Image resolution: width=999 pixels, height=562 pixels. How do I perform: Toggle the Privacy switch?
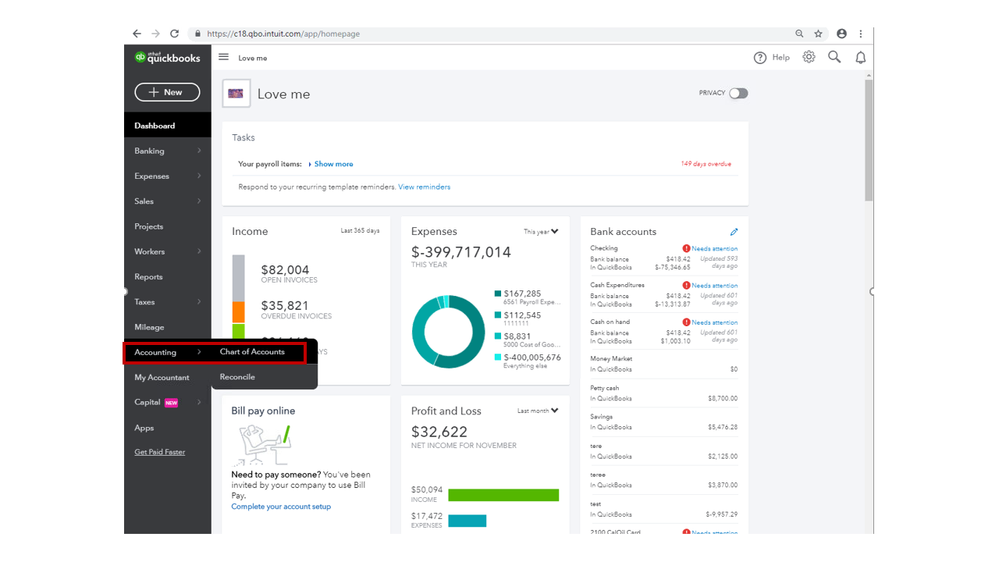(738, 93)
